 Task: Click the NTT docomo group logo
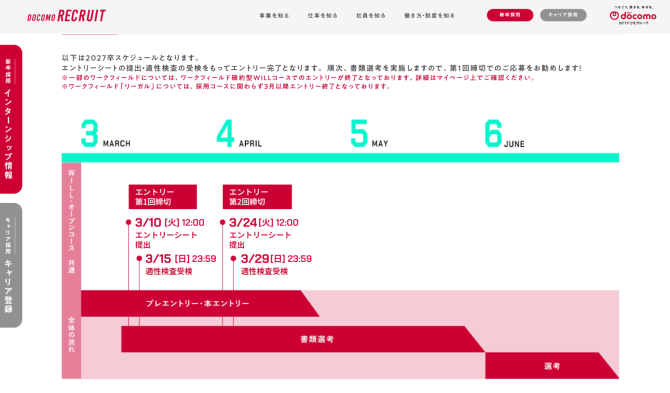[x=633, y=15]
